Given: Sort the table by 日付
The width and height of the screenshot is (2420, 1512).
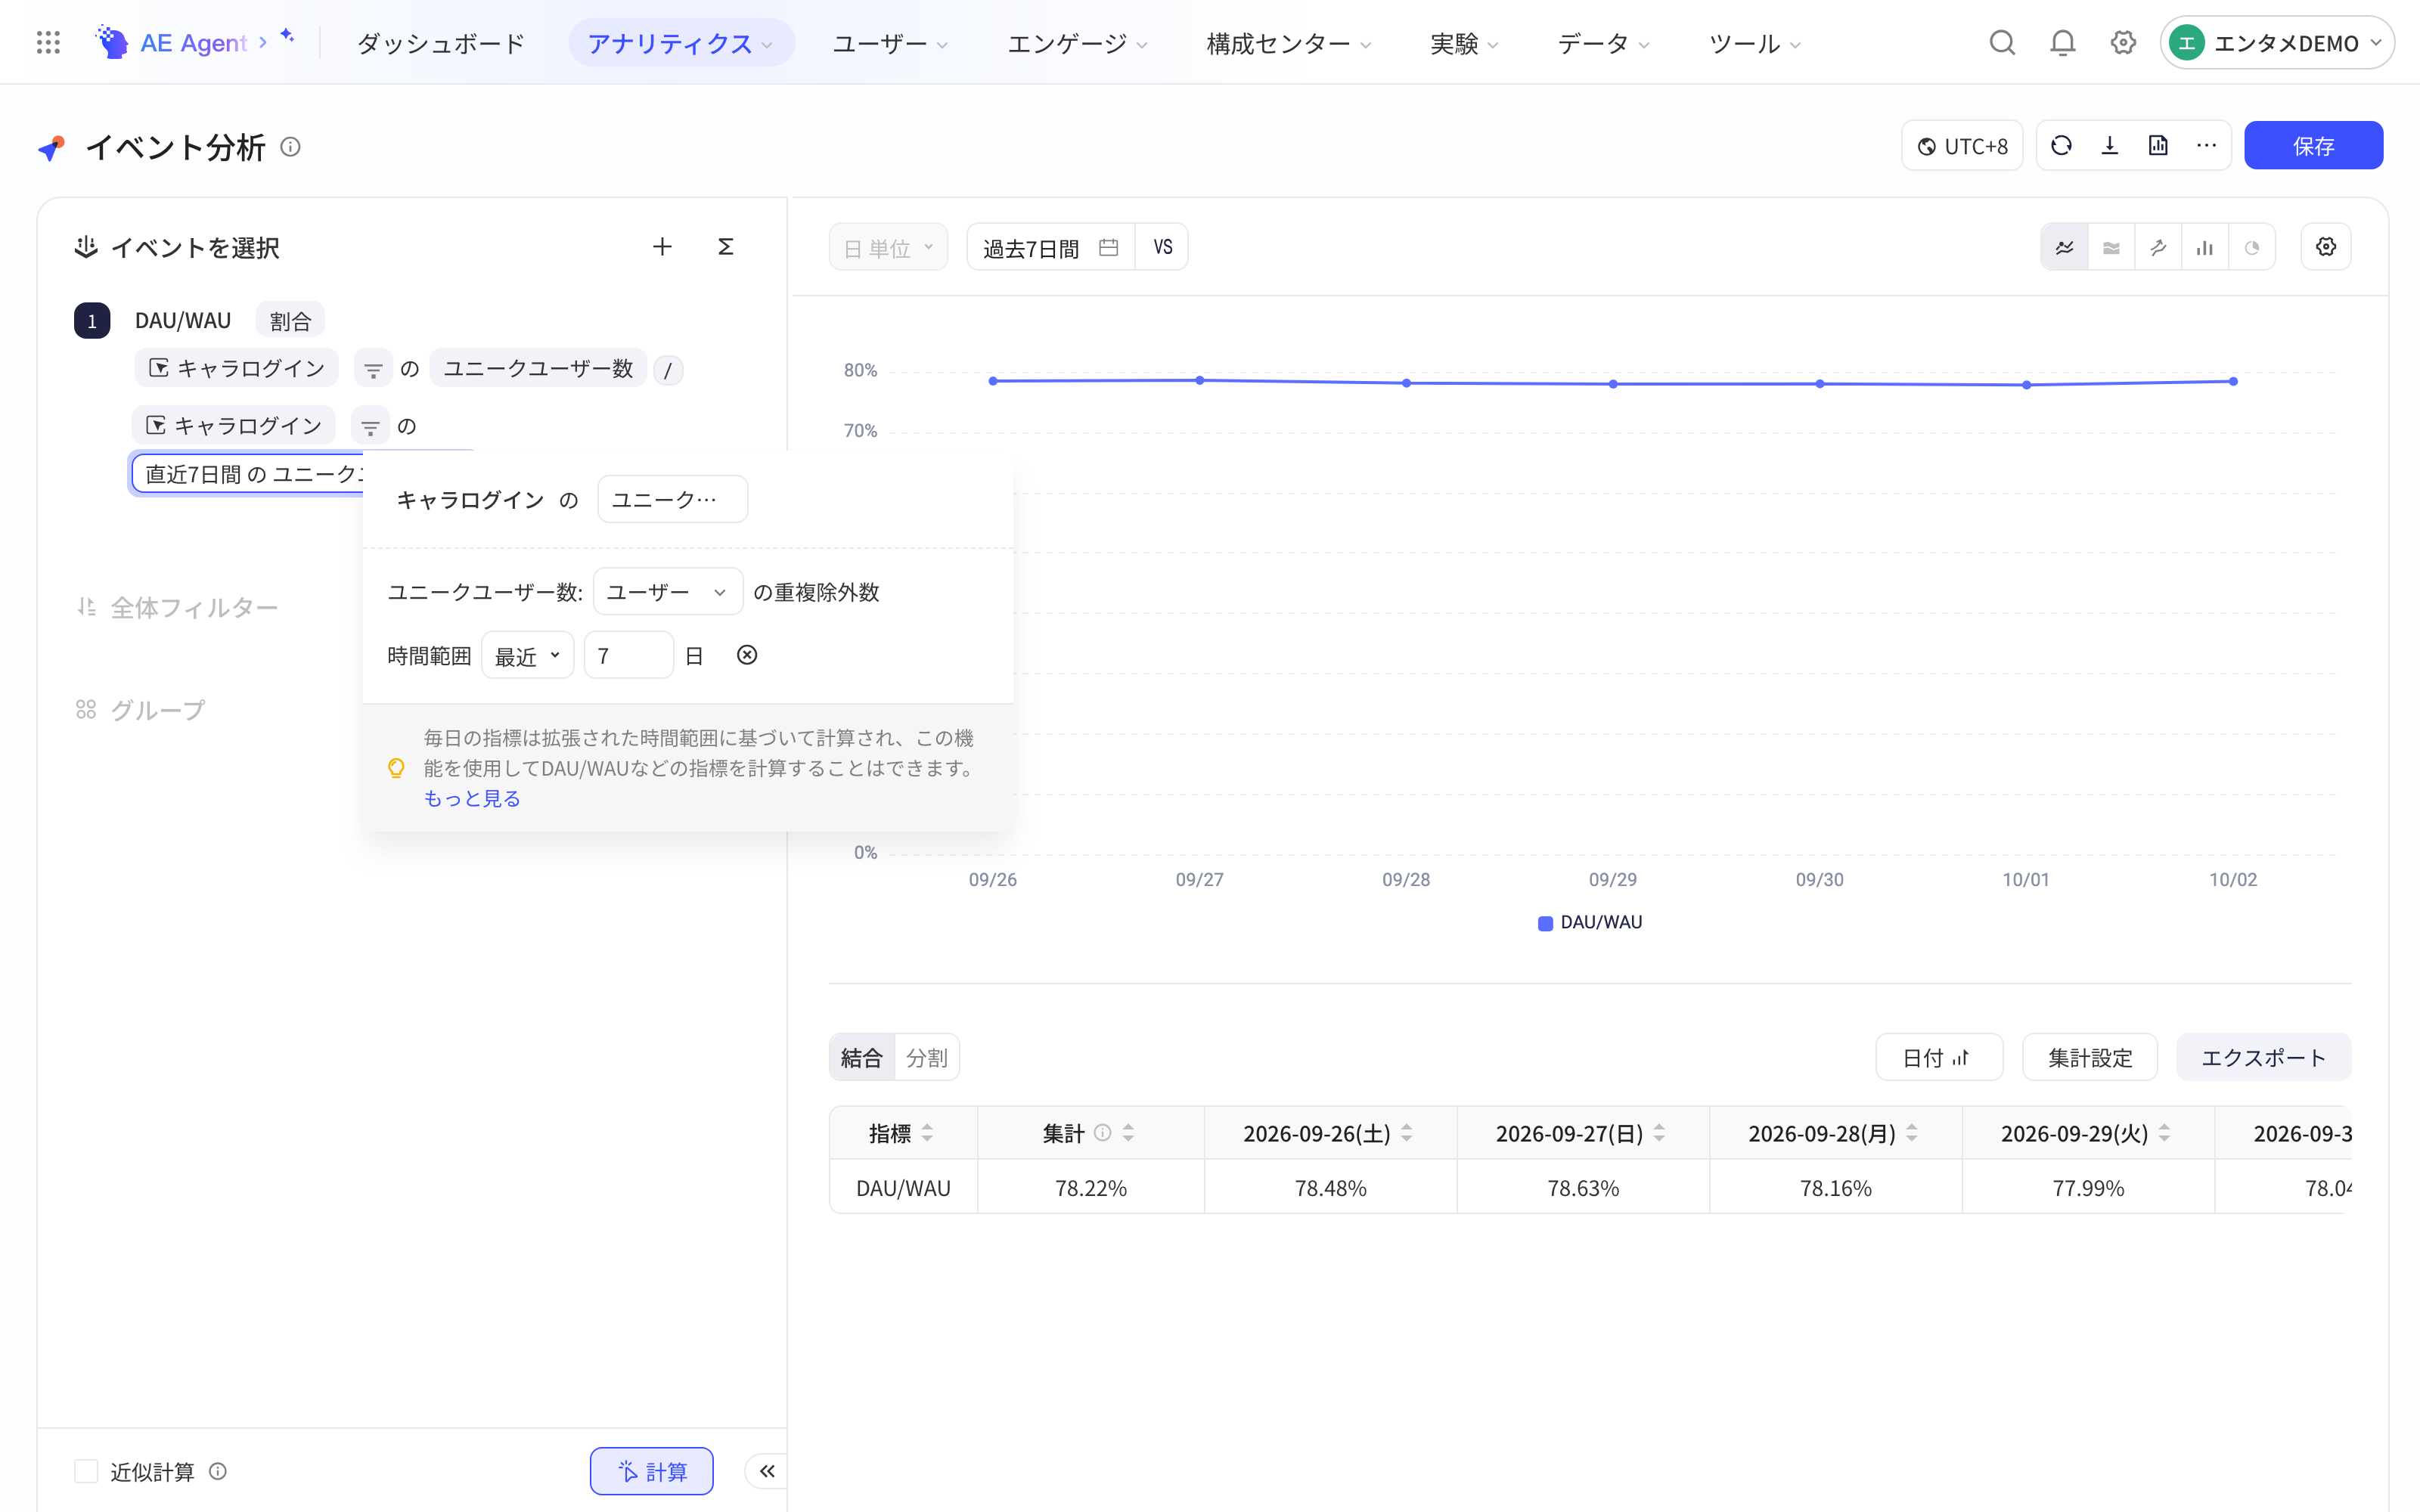Looking at the screenshot, I should [x=1939, y=1058].
